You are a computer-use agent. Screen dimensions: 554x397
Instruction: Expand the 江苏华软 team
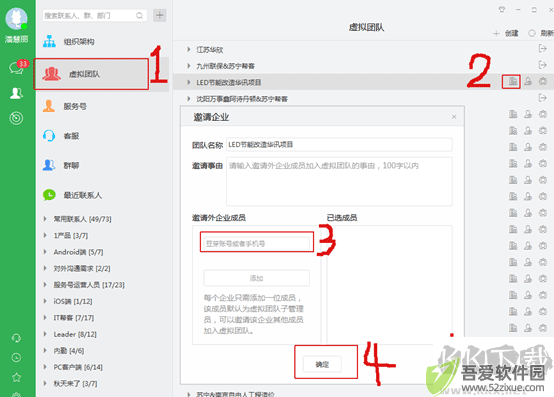click(189, 49)
